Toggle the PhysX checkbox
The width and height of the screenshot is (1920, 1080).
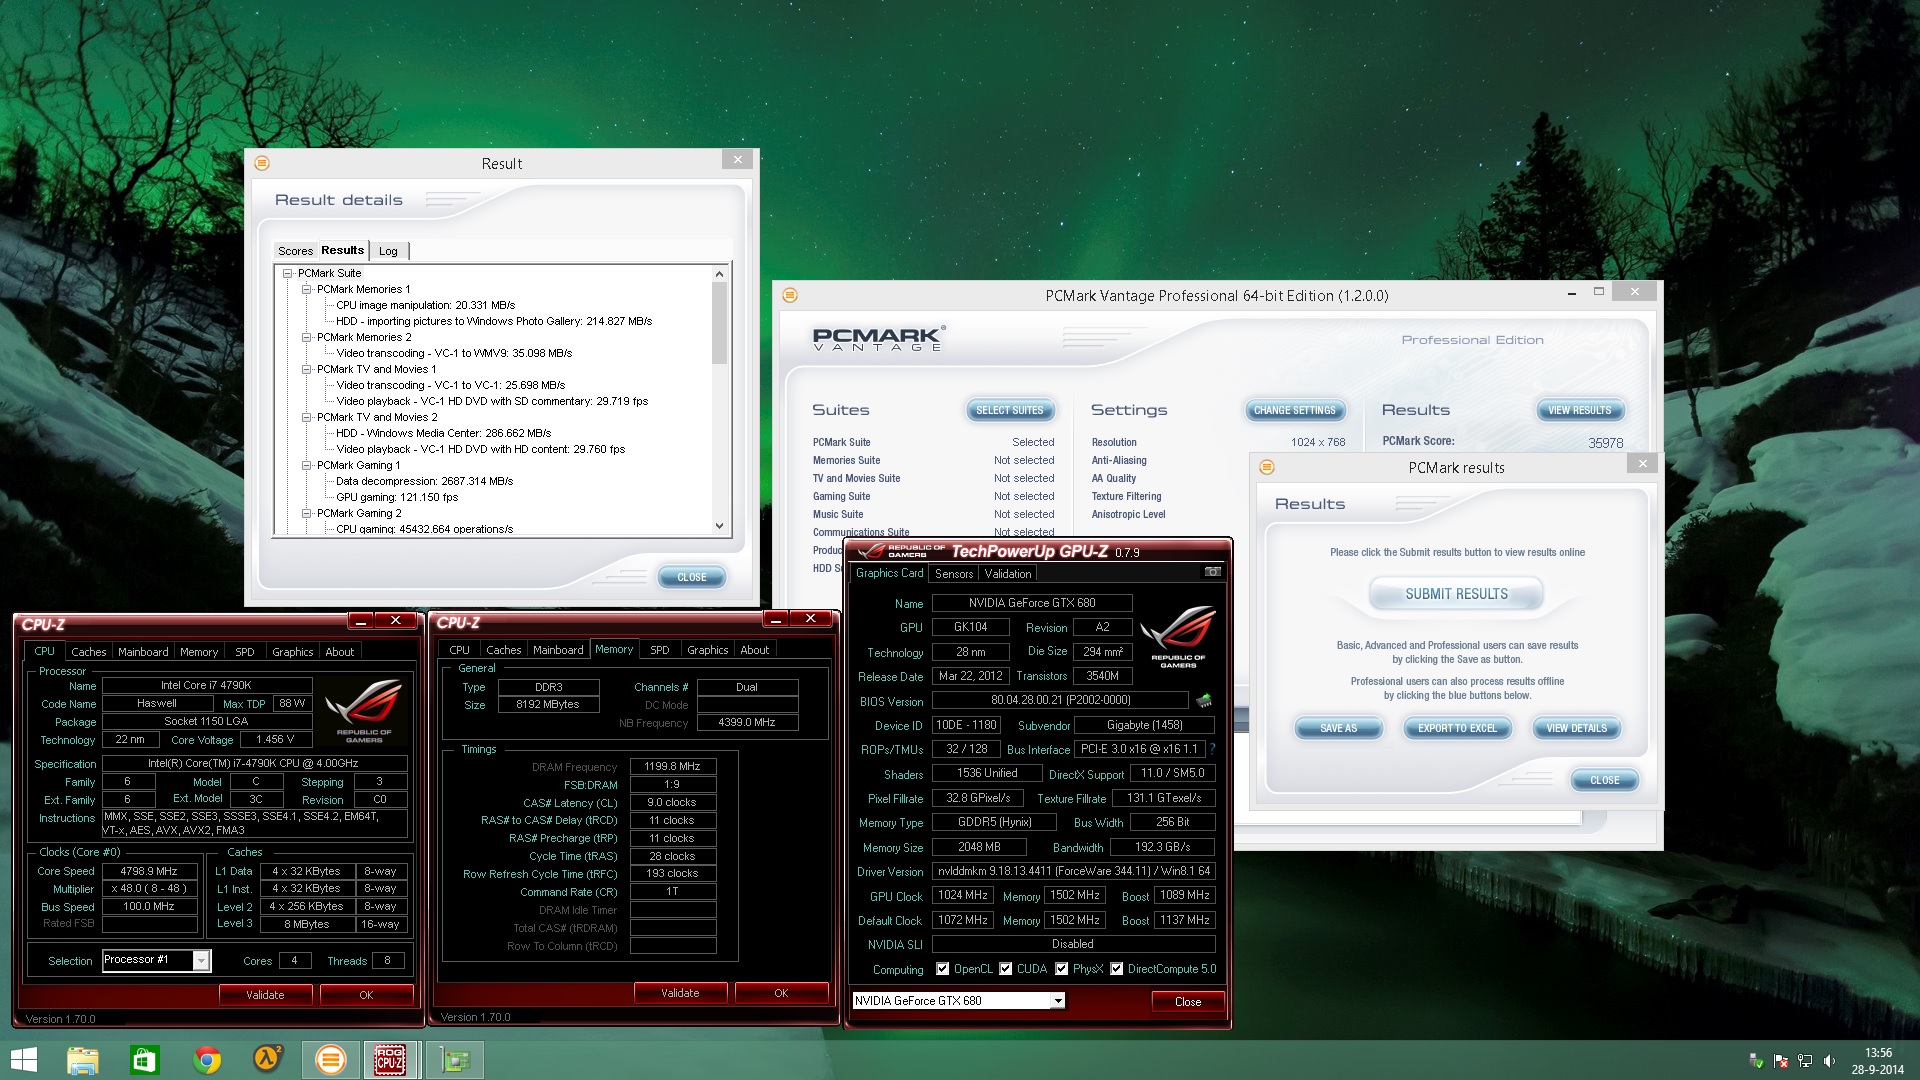pos(1061,969)
